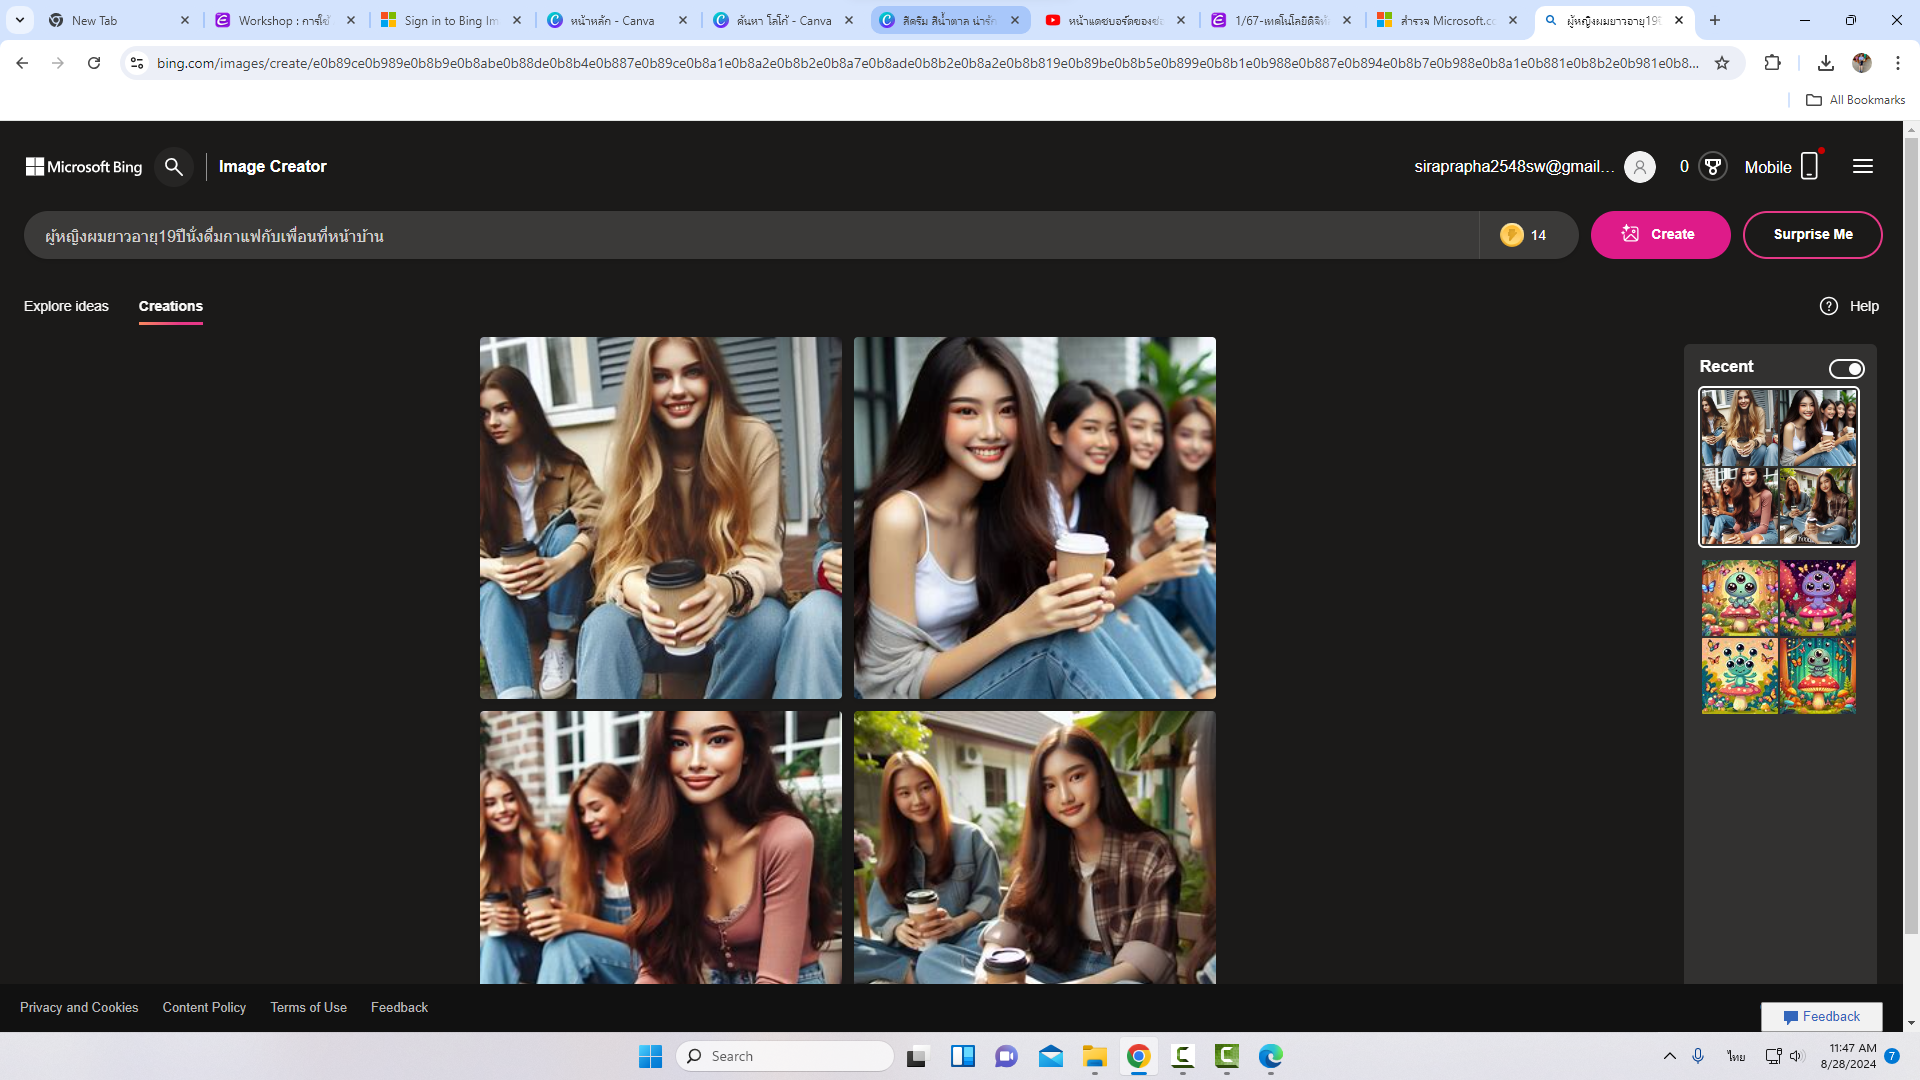This screenshot has height=1080, width=1920.
Task: Click the Help question mark icon
Action: pos(1829,306)
